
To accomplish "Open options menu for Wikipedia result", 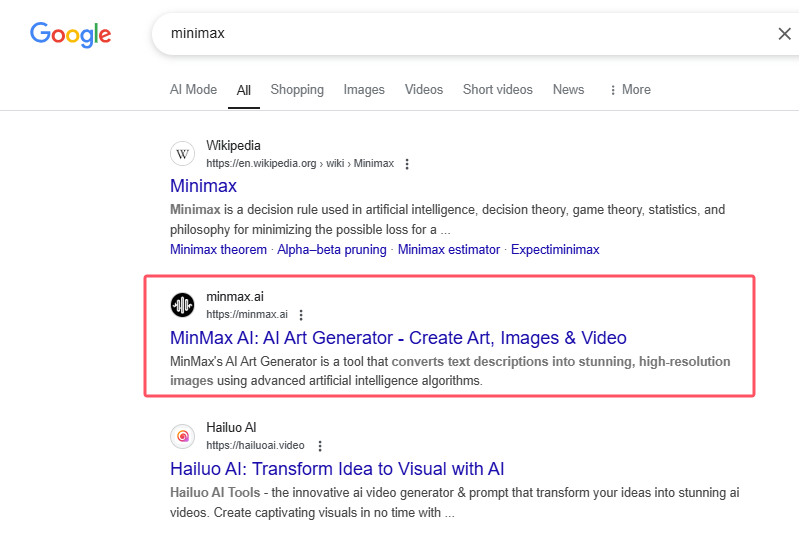I will click(407, 164).
